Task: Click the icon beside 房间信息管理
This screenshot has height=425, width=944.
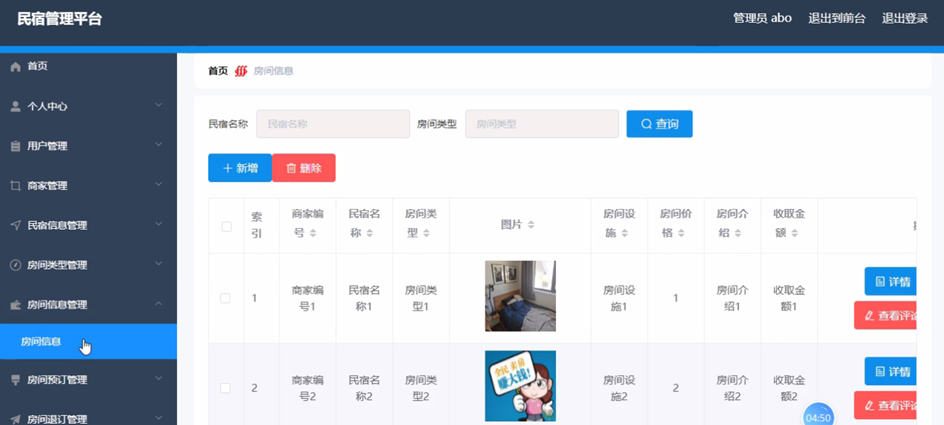Action: [x=16, y=305]
